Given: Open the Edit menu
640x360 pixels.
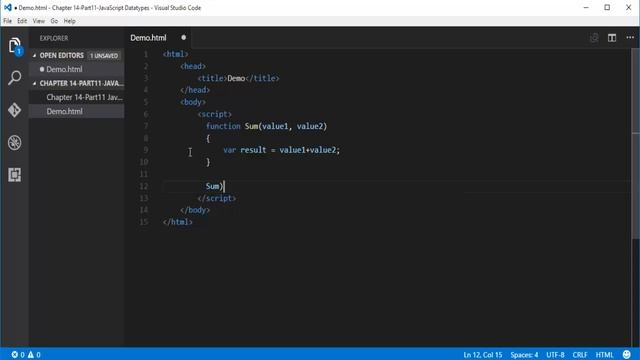Looking at the screenshot, I should tap(22, 21).
